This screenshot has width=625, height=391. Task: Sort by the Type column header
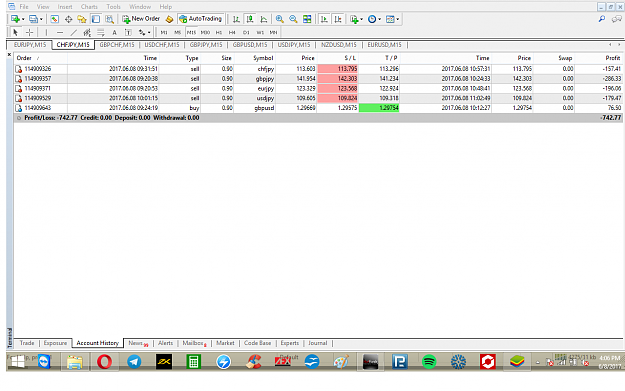point(180,58)
